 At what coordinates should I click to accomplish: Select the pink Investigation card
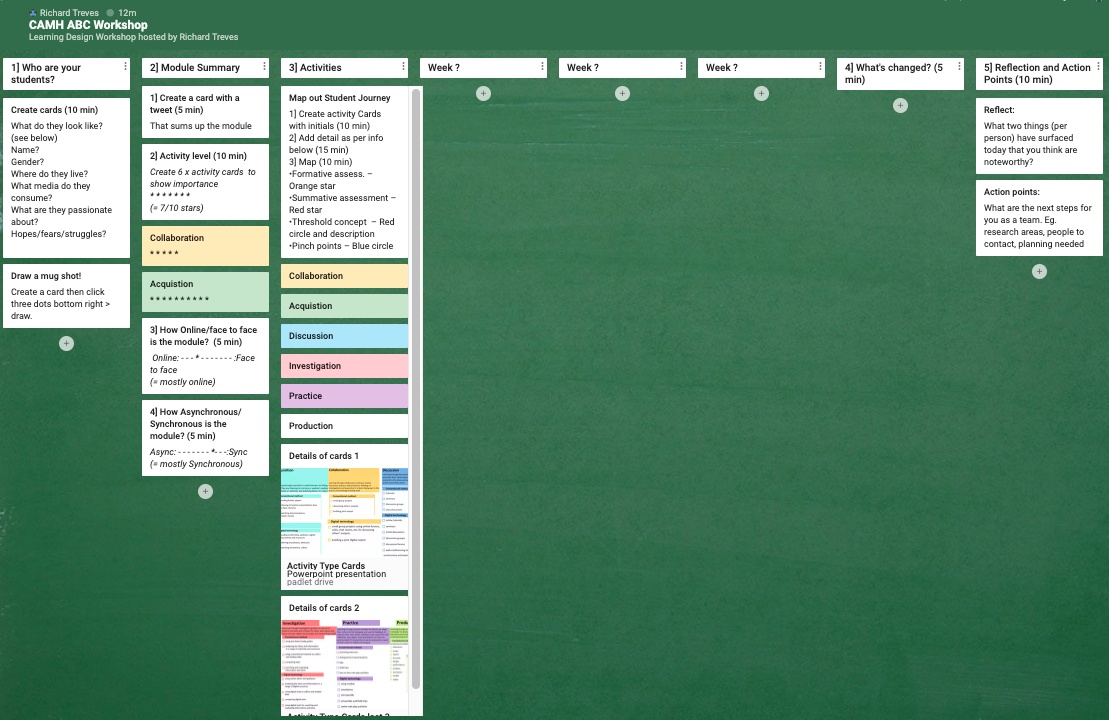(344, 366)
